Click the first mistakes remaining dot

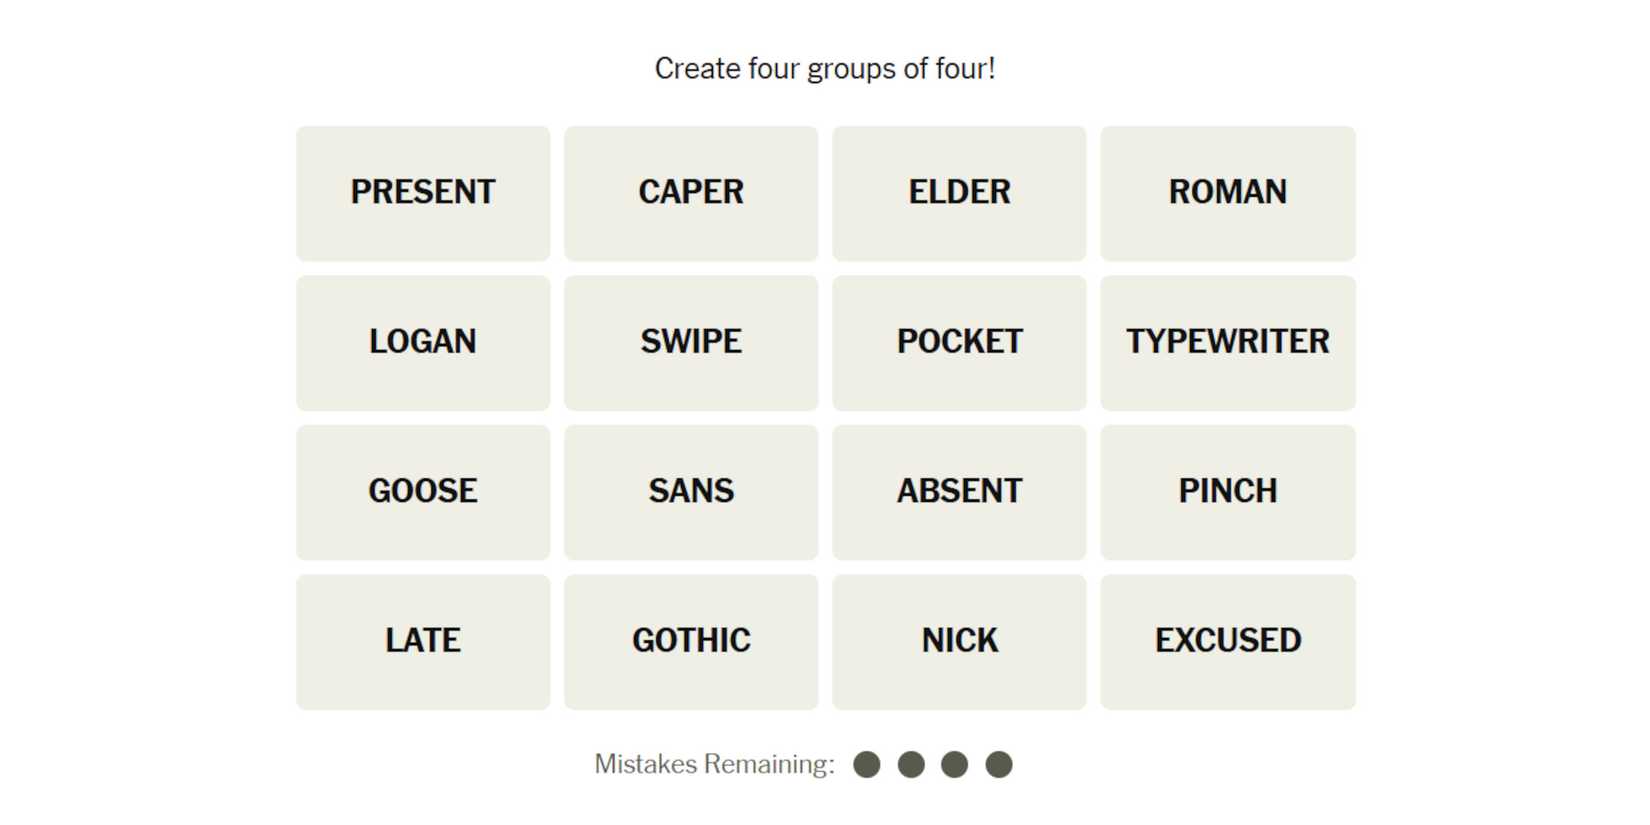(x=867, y=765)
